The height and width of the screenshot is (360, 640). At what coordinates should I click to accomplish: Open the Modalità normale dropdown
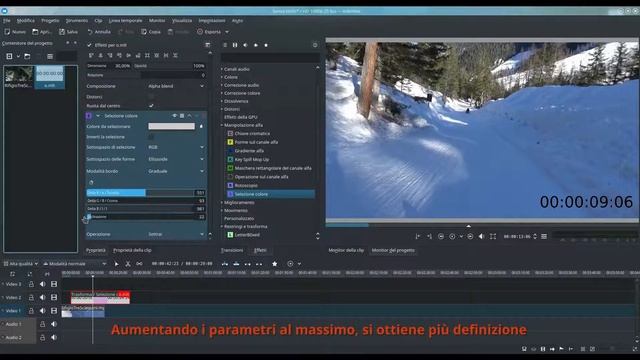coord(74,264)
